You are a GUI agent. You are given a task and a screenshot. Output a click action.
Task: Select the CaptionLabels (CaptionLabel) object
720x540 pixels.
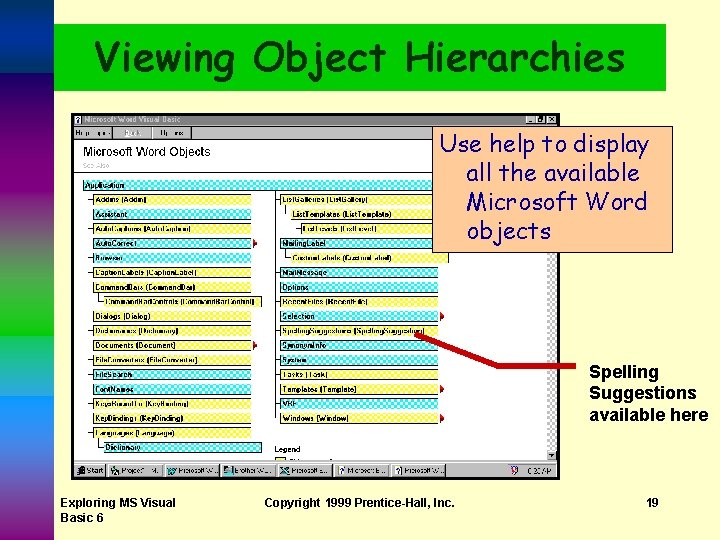tap(172, 272)
